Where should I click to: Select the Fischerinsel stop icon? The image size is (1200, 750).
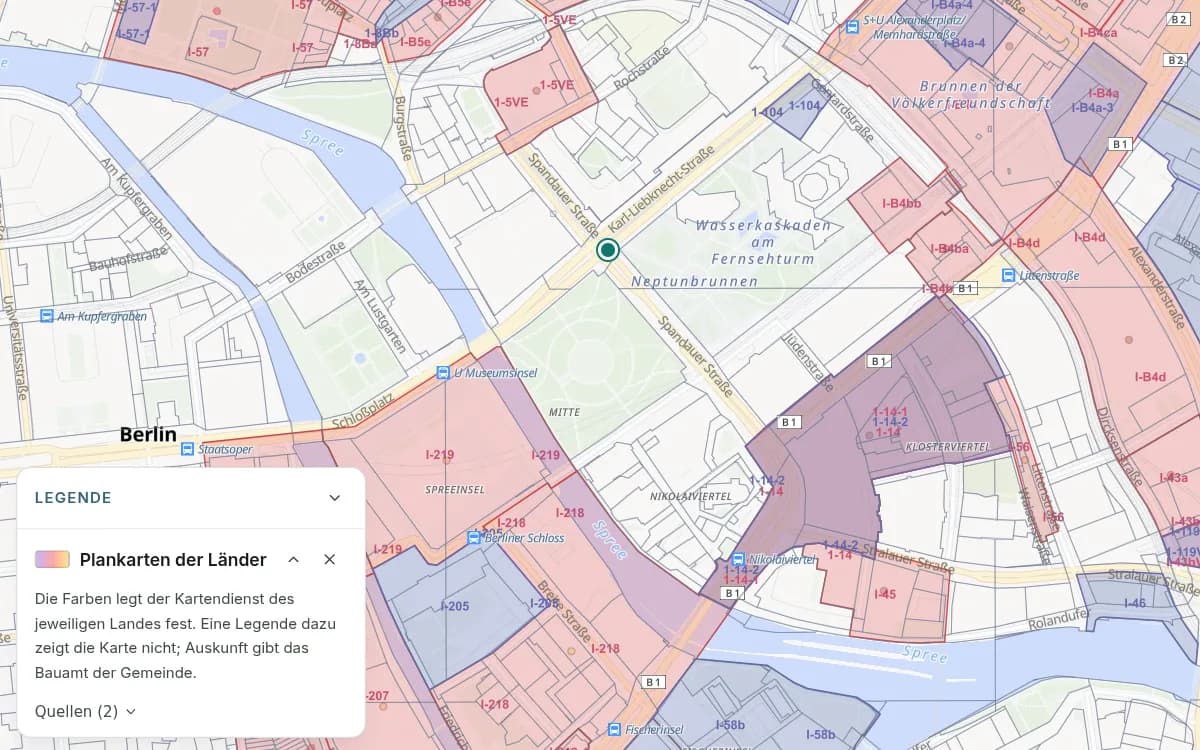pyautogui.click(x=614, y=730)
